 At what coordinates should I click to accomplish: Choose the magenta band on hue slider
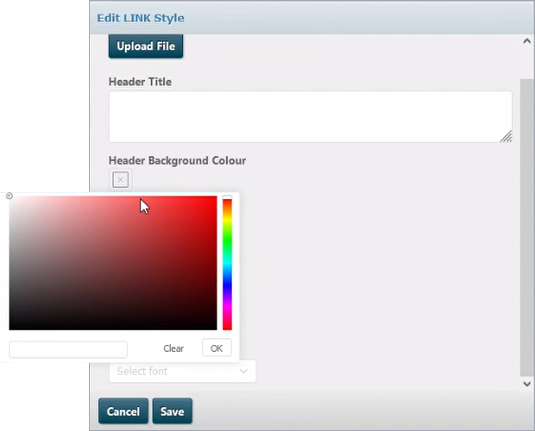[x=227, y=309]
